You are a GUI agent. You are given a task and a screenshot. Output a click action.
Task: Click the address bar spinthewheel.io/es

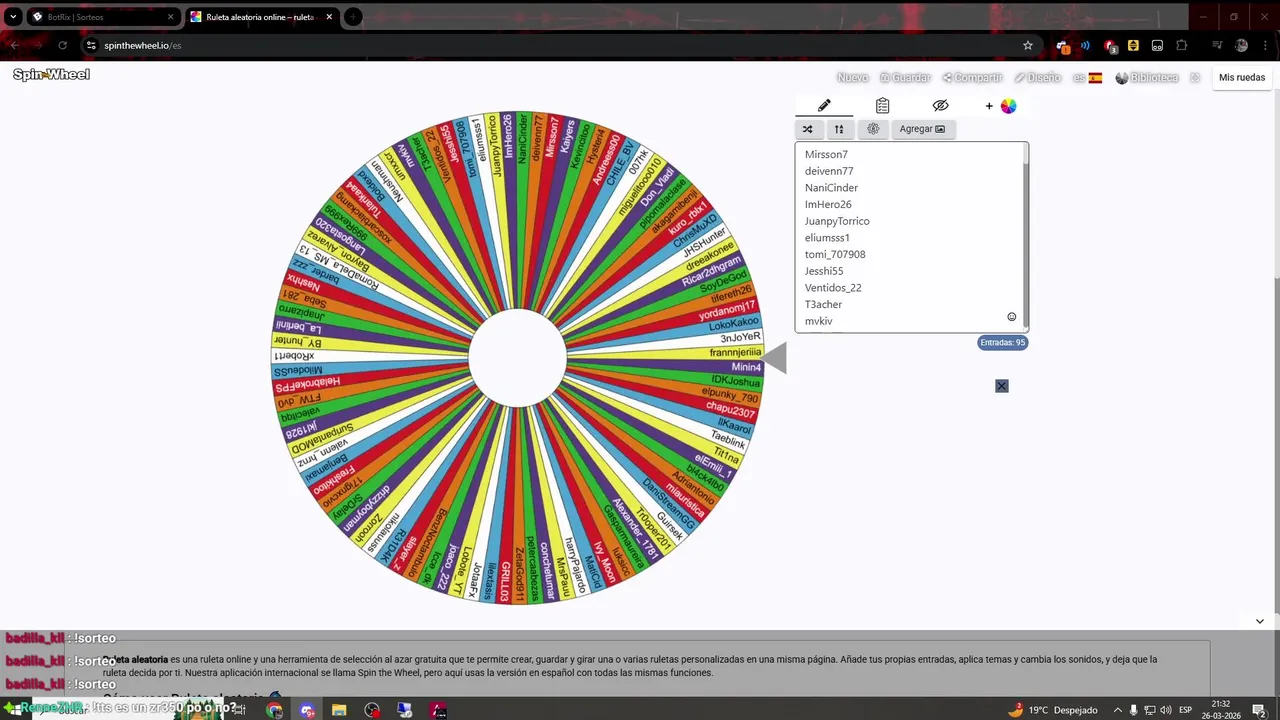point(143,45)
